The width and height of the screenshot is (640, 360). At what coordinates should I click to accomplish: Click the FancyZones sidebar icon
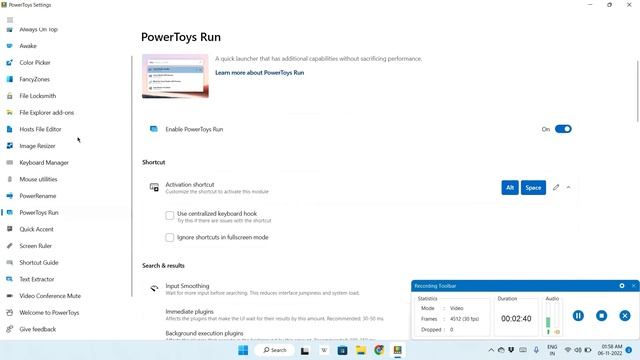pos(10,79)
